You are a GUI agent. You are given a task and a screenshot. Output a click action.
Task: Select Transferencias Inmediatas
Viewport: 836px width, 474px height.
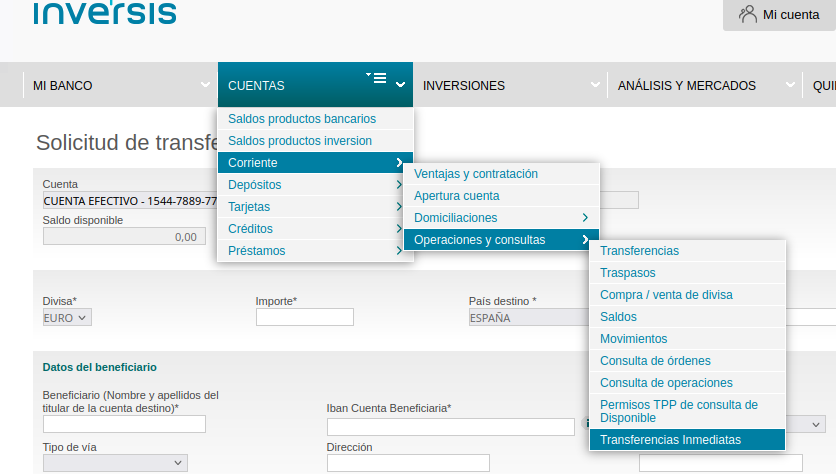click(671, 440)
